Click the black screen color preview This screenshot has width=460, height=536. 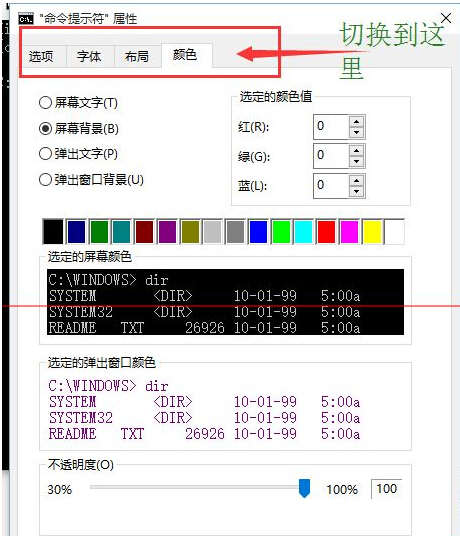[x=226, y=302]
